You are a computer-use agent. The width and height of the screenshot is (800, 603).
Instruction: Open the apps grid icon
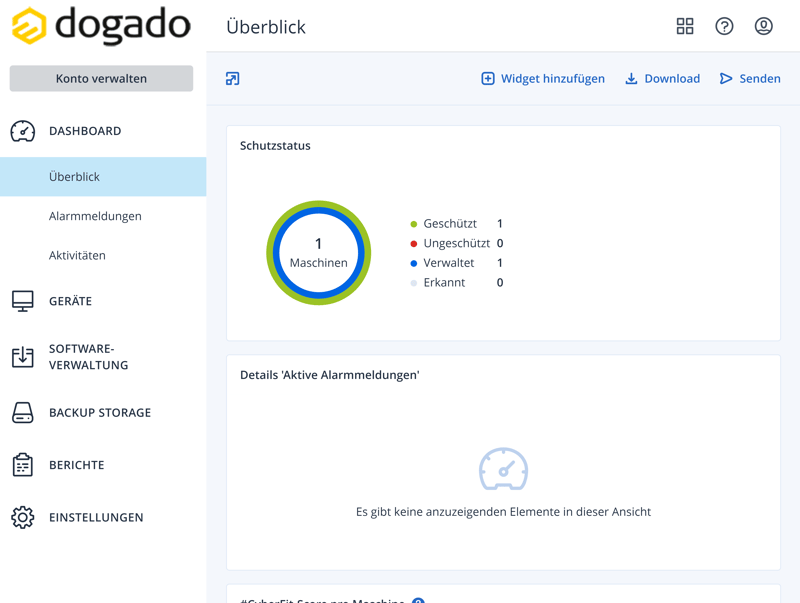click(685, 27)
